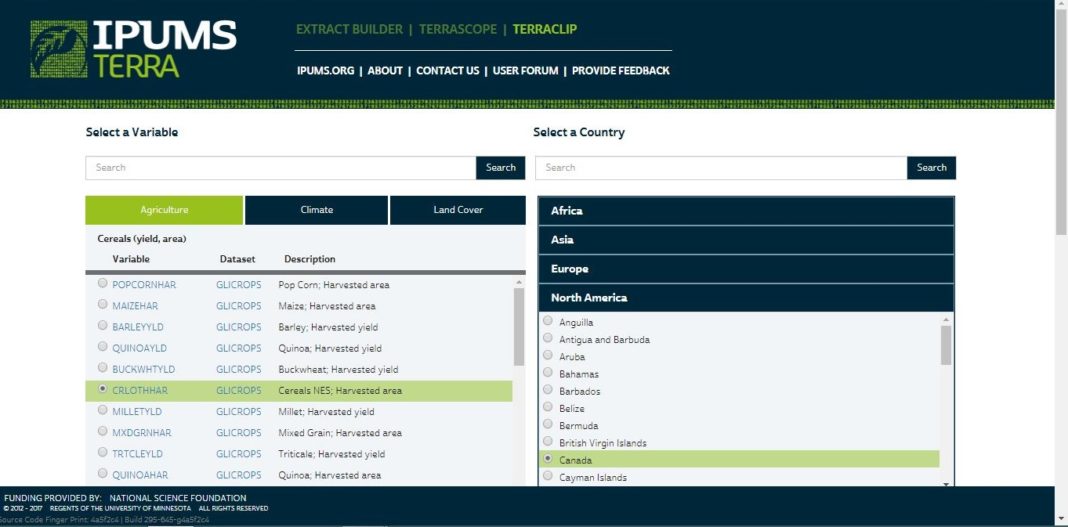Expand the Asia country list
This screenshot has width=1068, height=527.
click(x=745, y=240)
